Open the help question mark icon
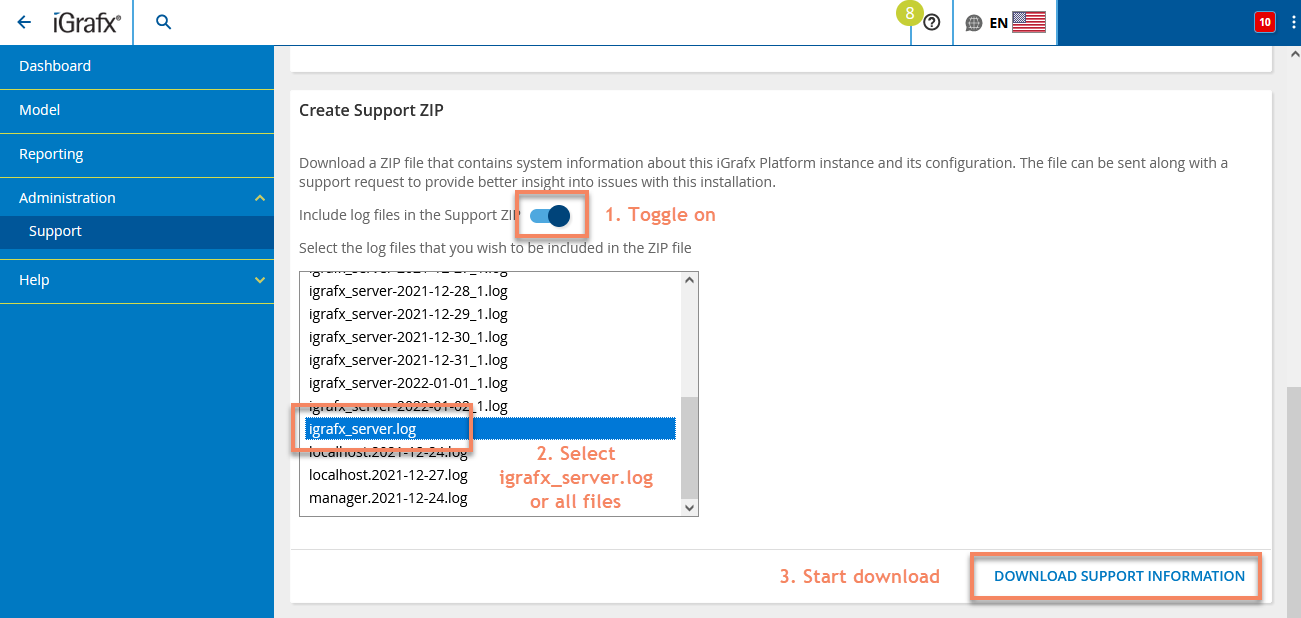 tap(932, 22)
